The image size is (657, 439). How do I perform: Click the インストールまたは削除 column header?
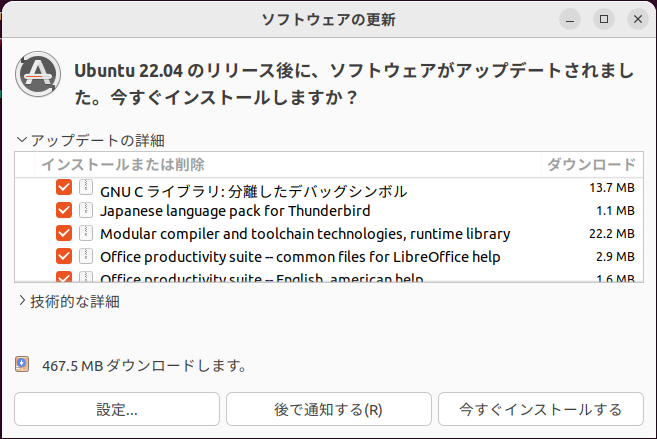click(287, 165)
